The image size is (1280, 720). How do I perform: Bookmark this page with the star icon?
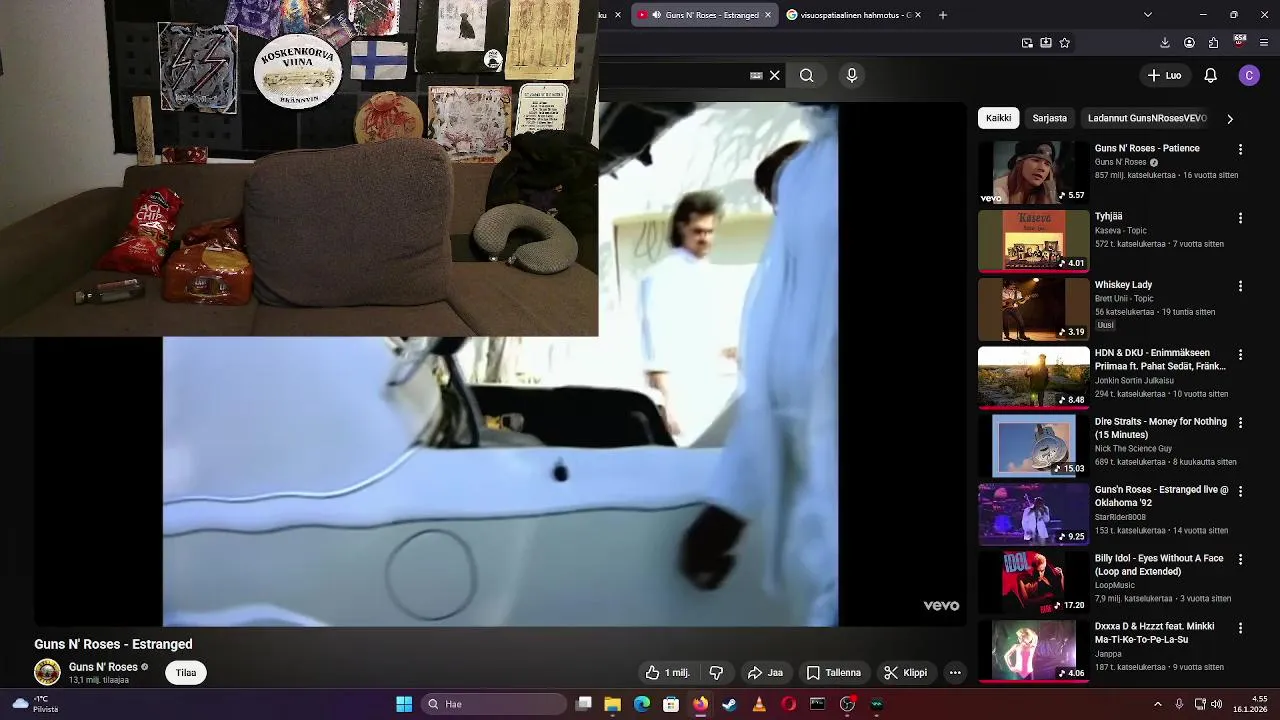click(x=1065, y=43)
